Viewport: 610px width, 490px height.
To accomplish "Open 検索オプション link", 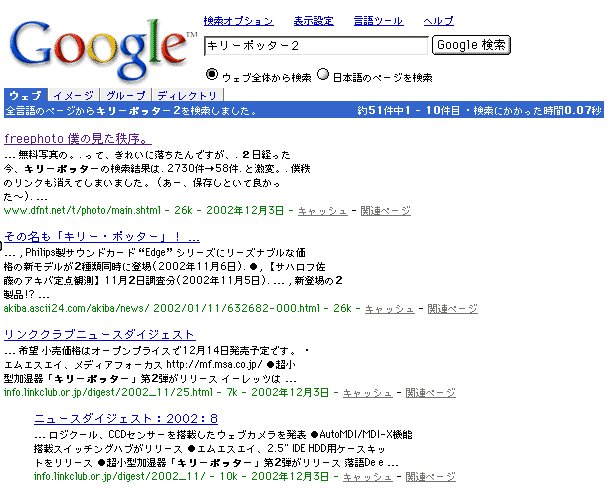I will tap(238, 20).
